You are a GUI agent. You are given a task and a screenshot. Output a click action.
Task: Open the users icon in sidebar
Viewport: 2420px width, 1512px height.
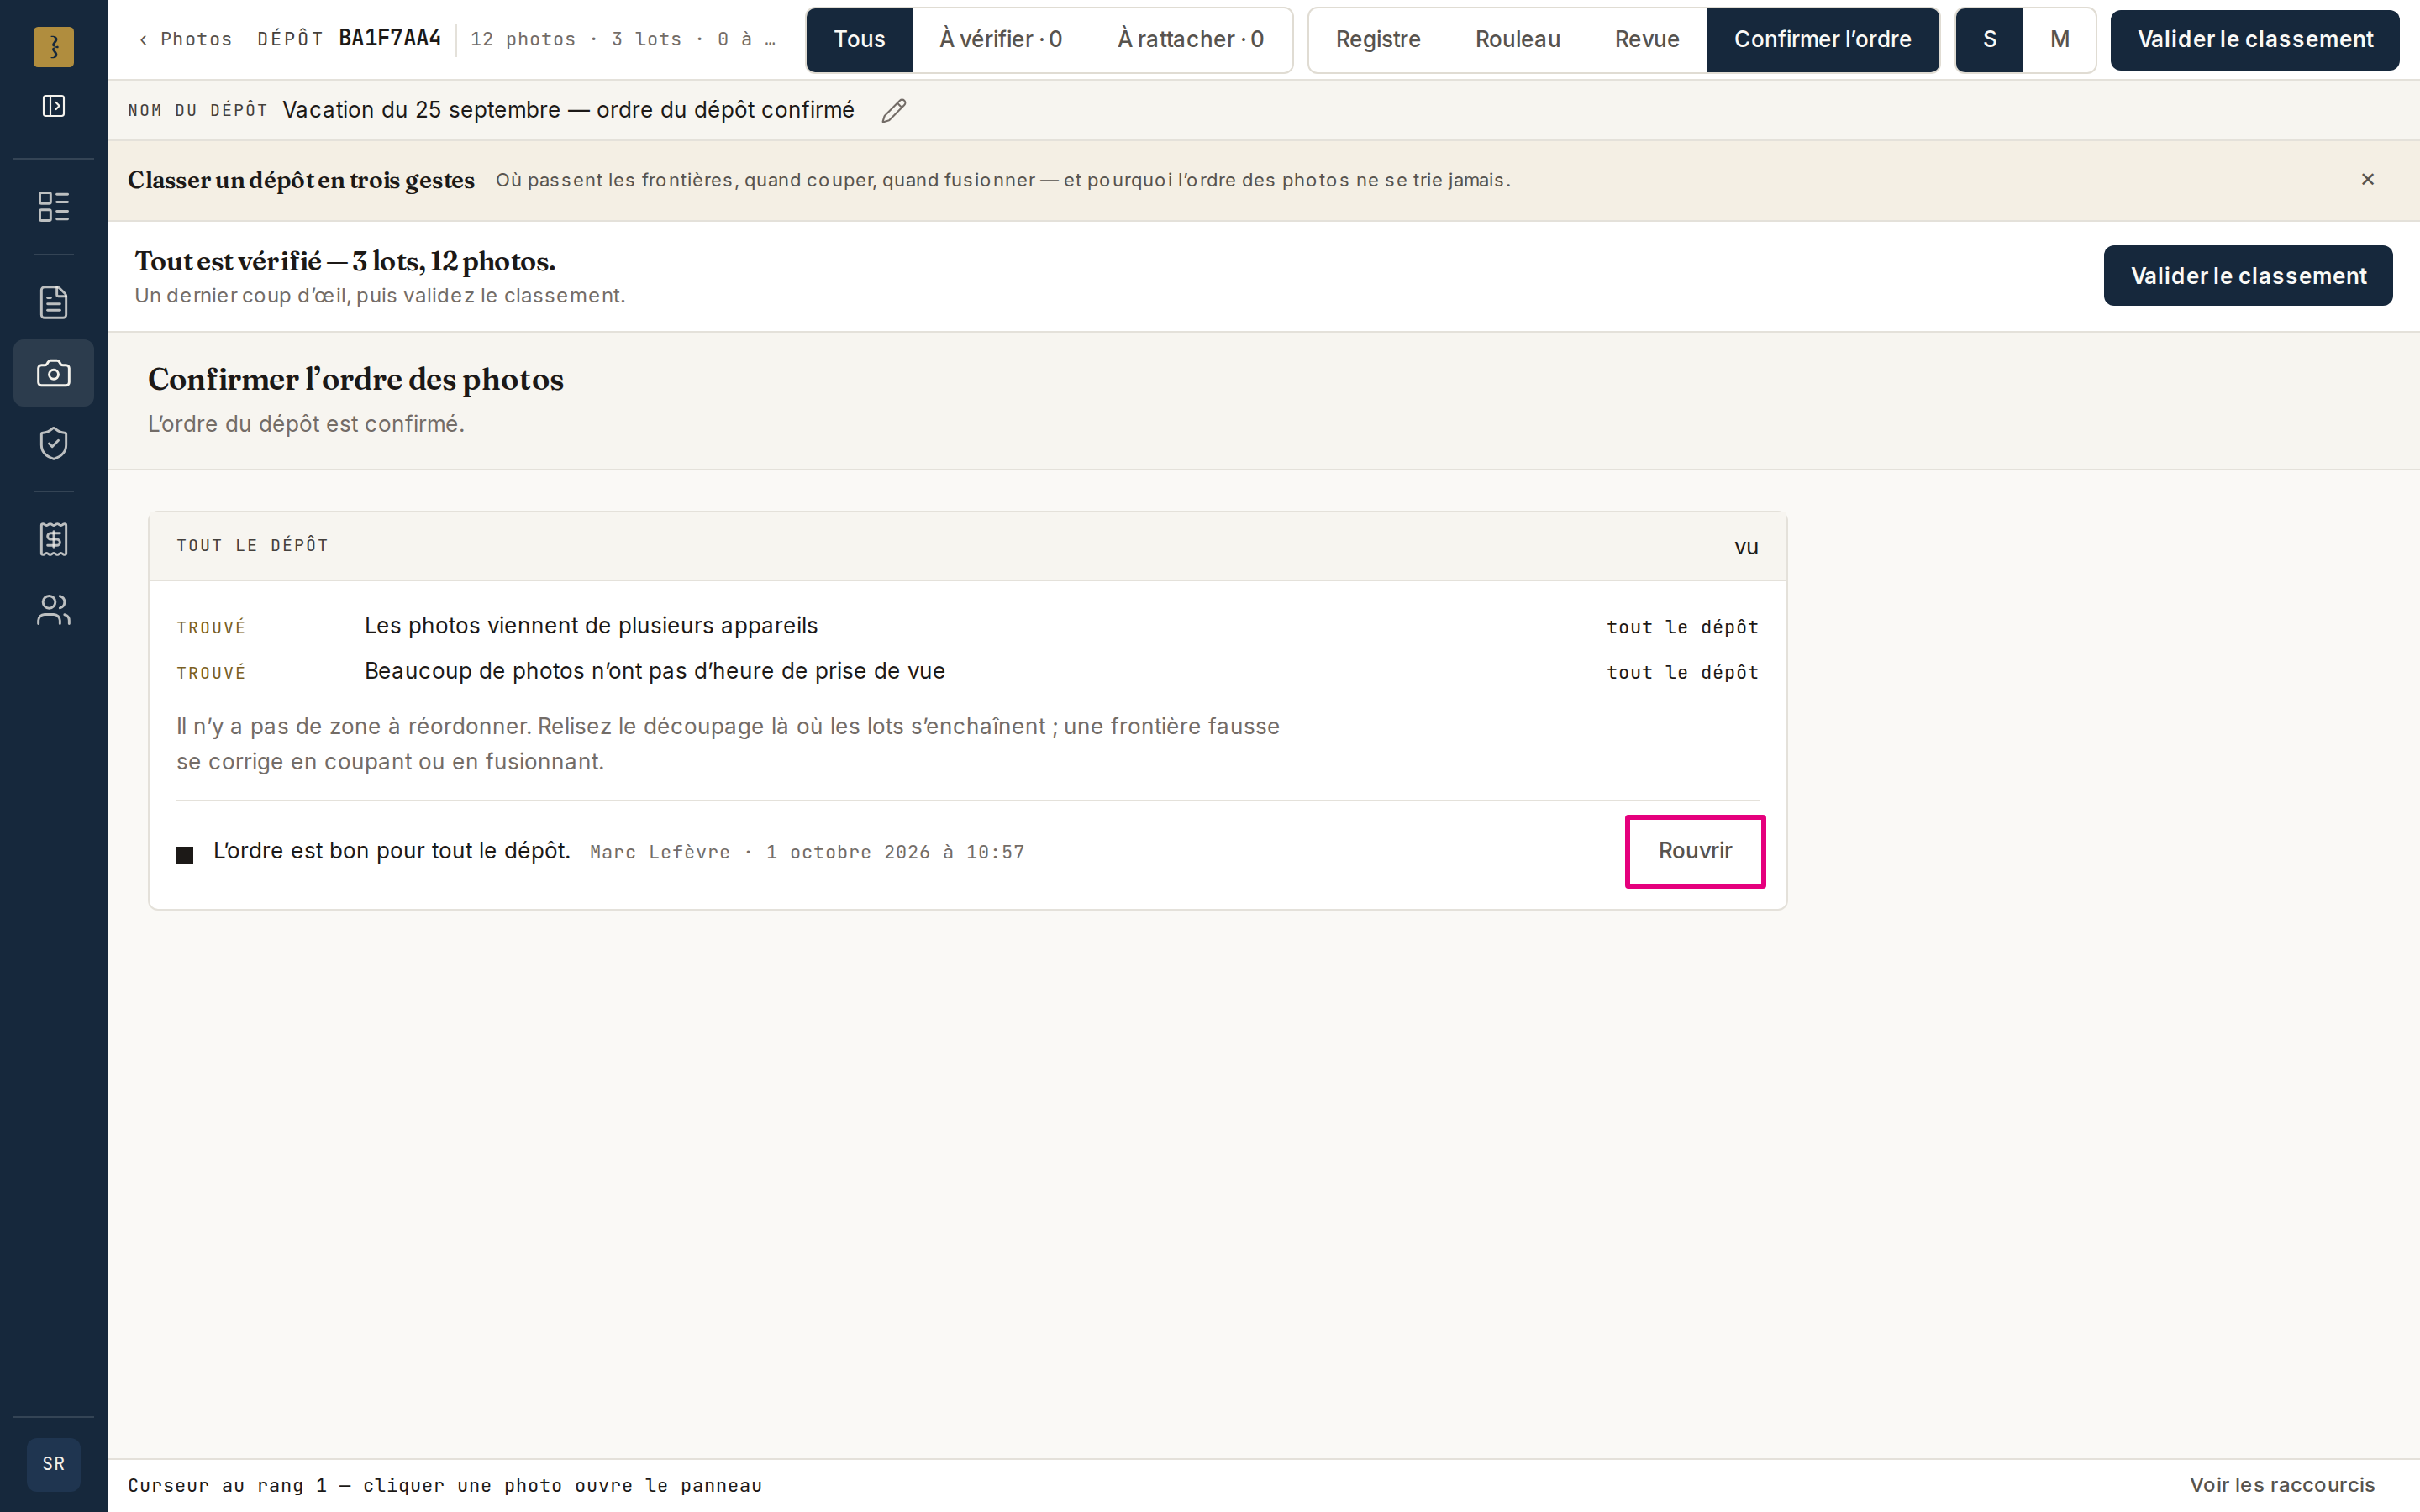pos(53,610)
